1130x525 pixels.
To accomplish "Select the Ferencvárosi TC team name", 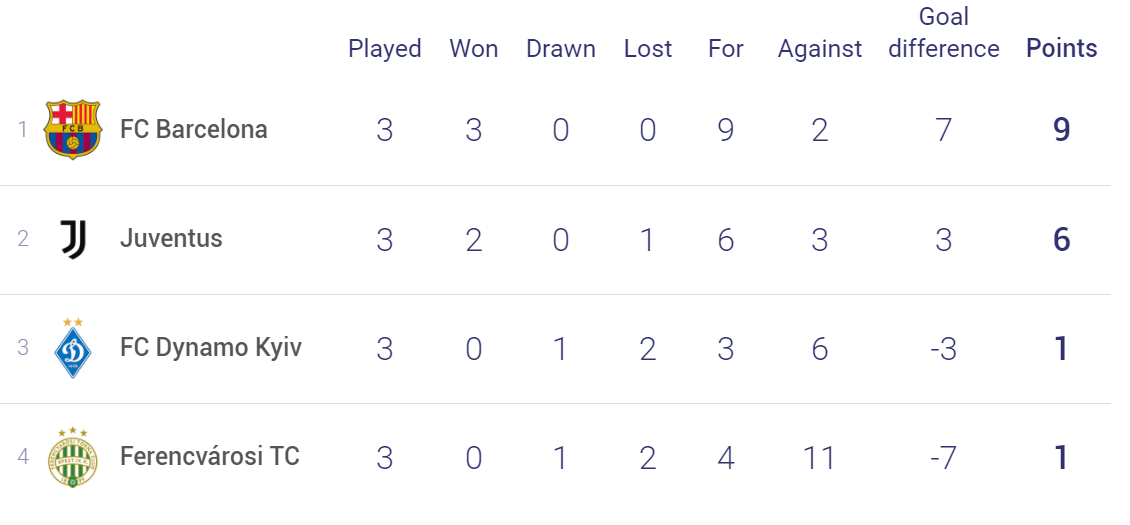I will coord(210,457).
